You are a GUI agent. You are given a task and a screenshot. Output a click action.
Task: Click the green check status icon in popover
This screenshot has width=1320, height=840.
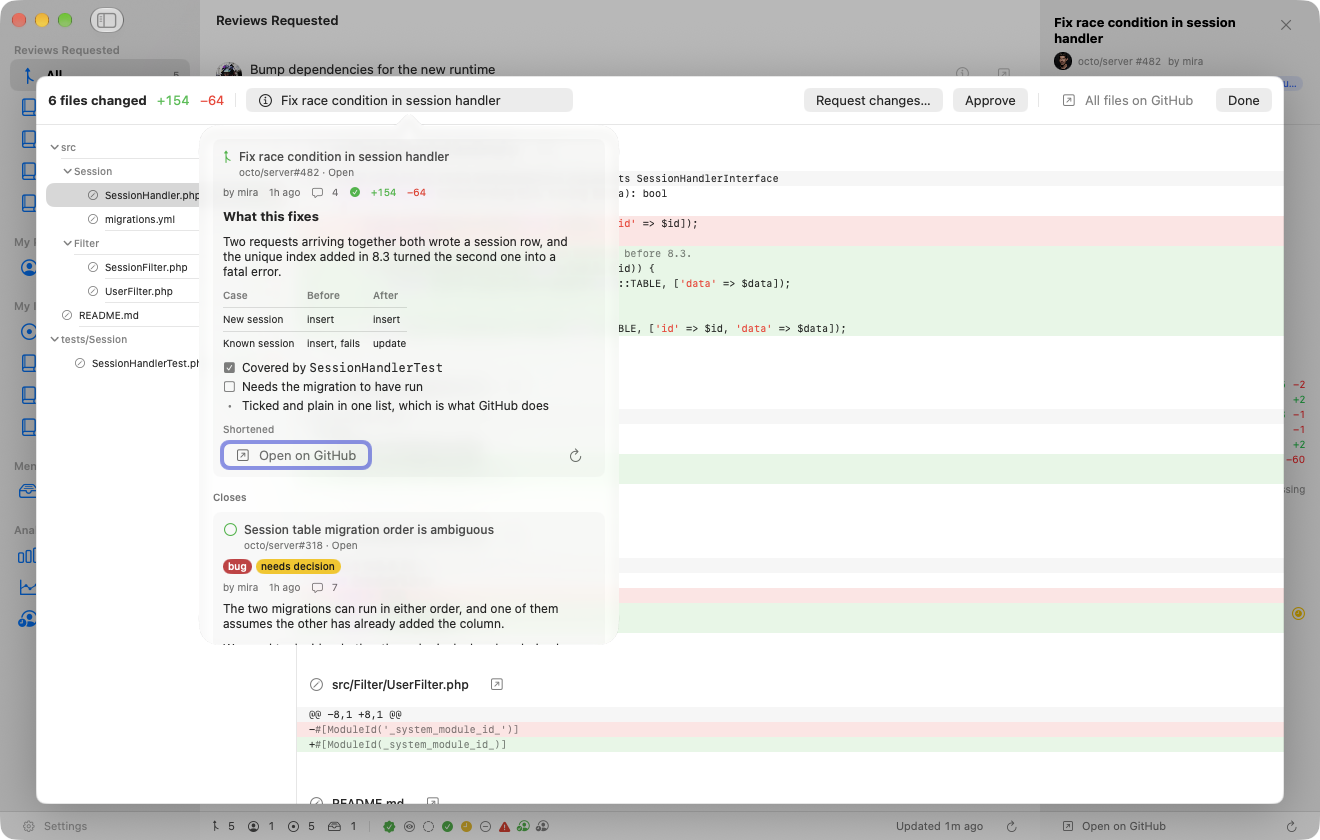[x=355, y=192]
